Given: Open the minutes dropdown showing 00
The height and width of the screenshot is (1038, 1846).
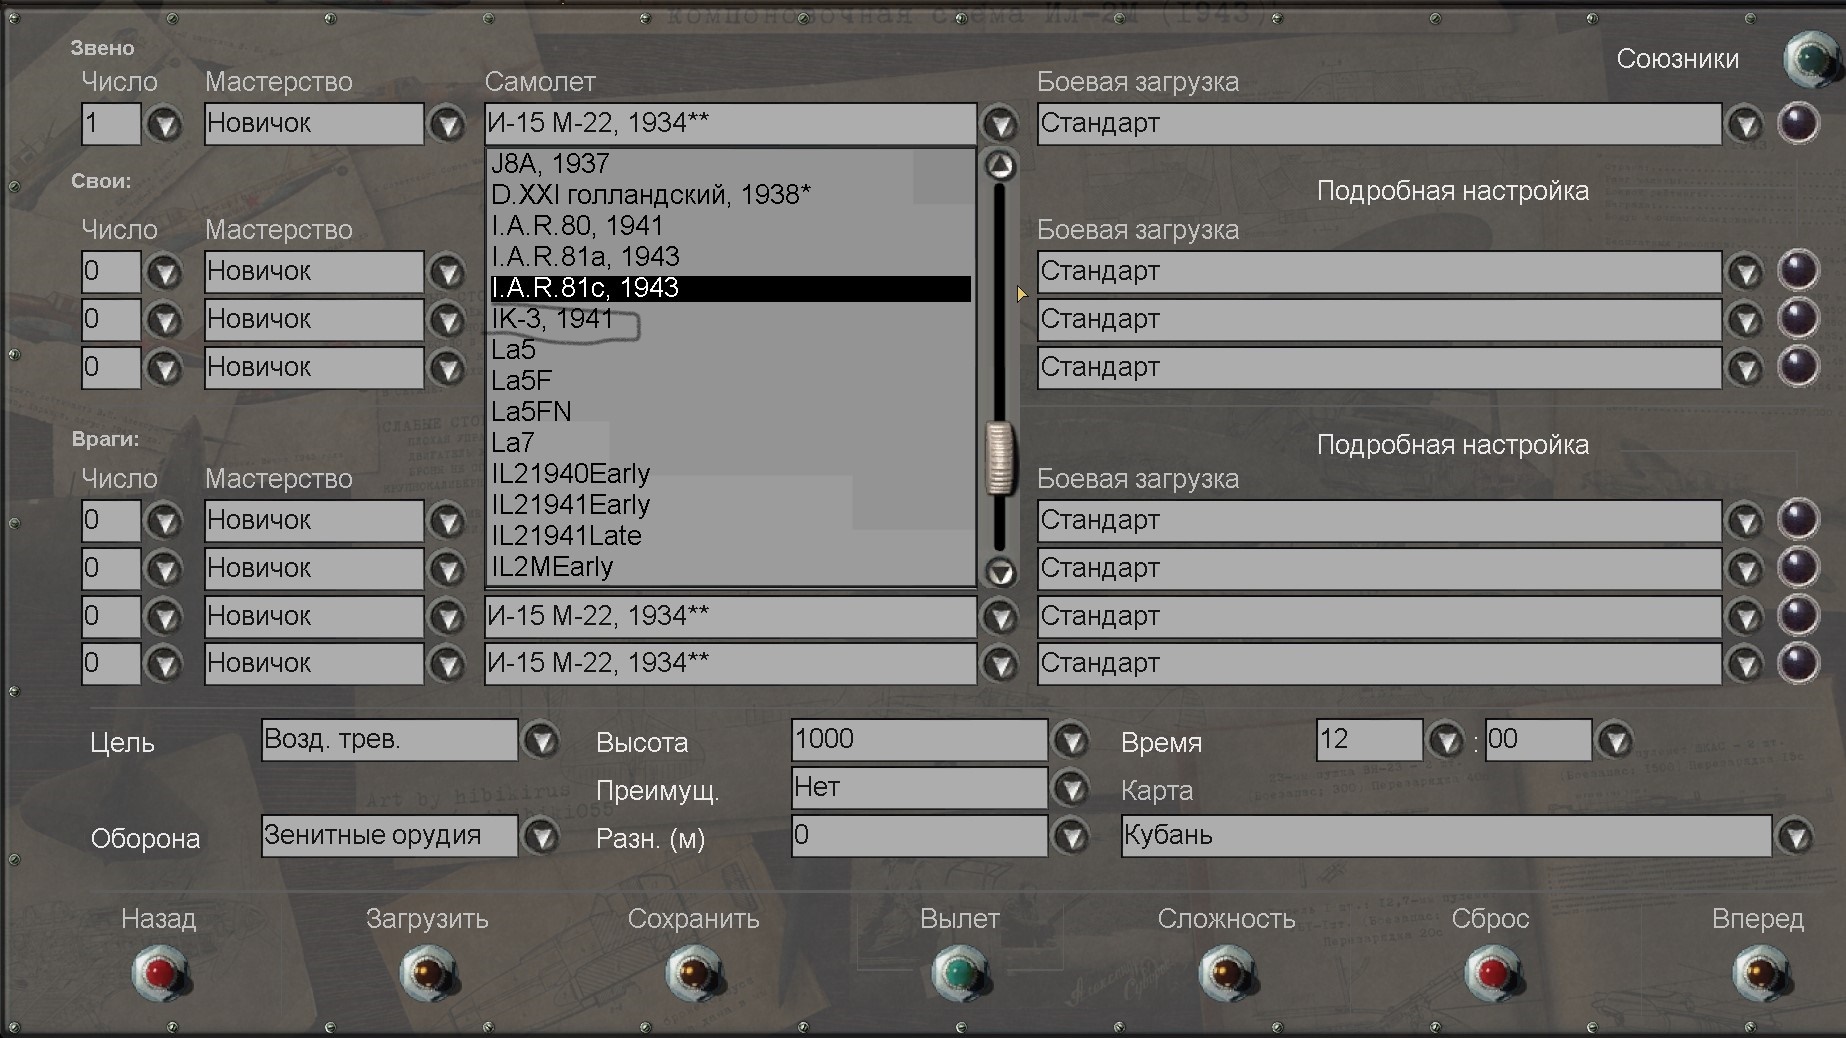Looking at the screenshot, I should point(1615,741).
